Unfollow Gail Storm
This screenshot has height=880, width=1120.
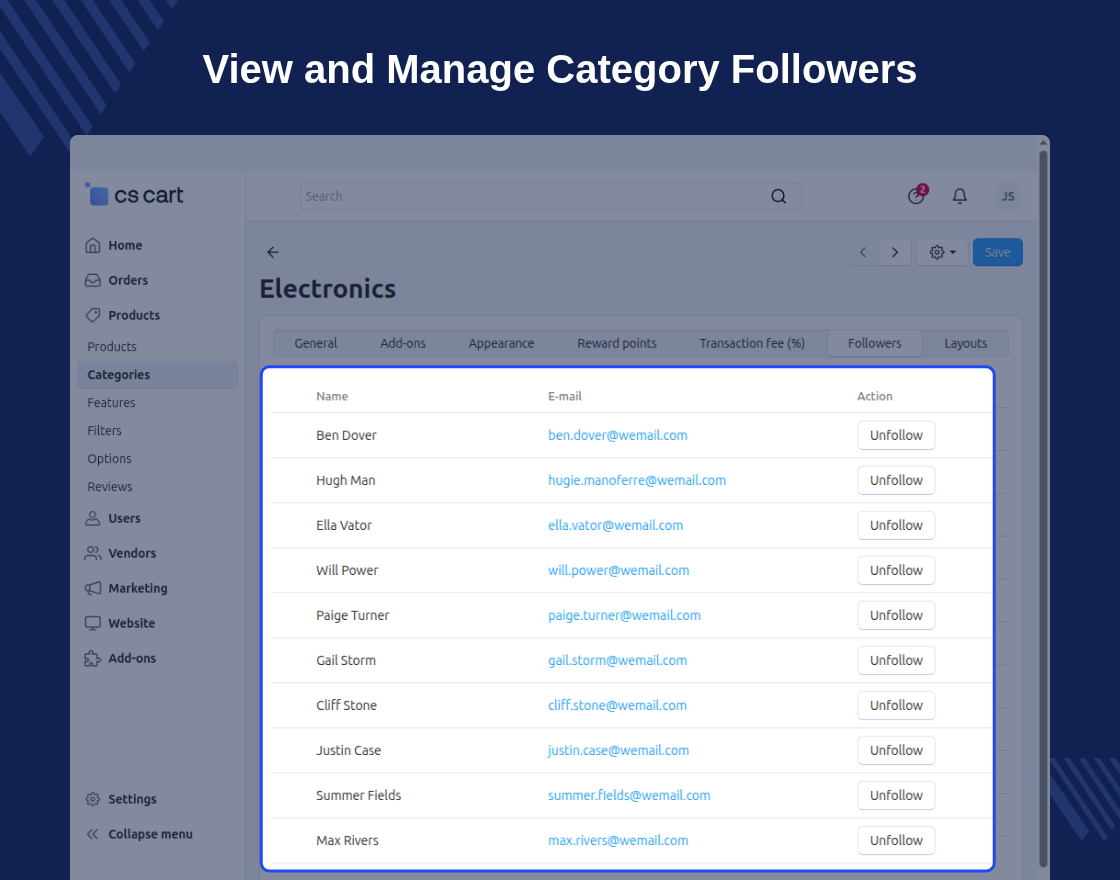click(896, 660)
